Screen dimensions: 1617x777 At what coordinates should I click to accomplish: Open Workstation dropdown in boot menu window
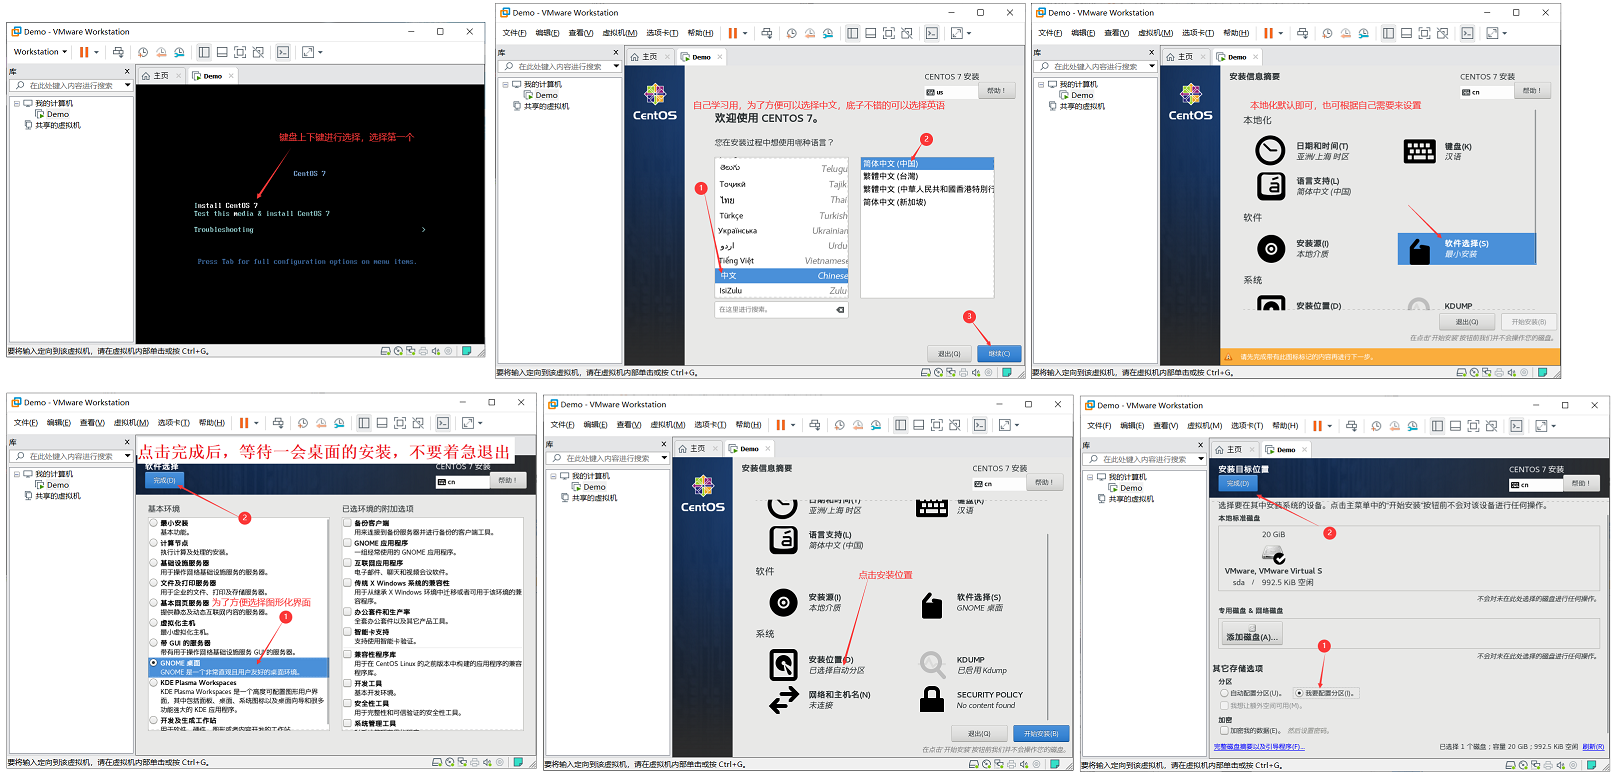click(x=40, y=52)
